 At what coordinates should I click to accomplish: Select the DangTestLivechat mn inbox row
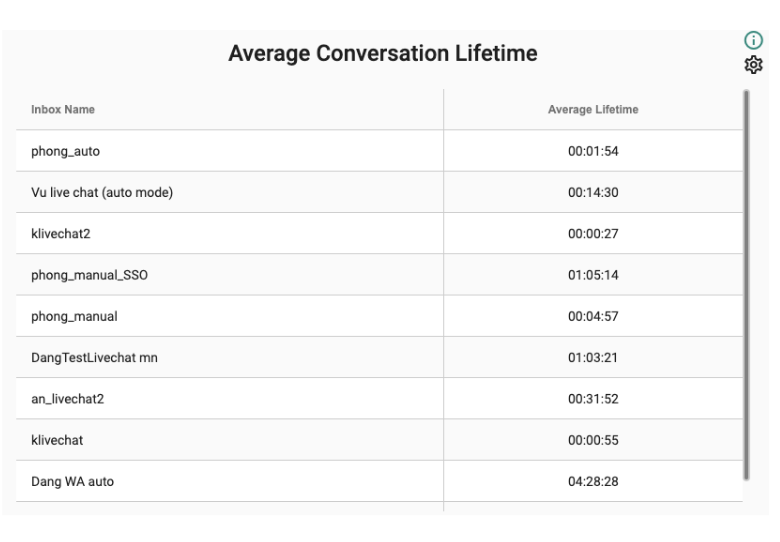pyautogui.click(x=379, y=358)
